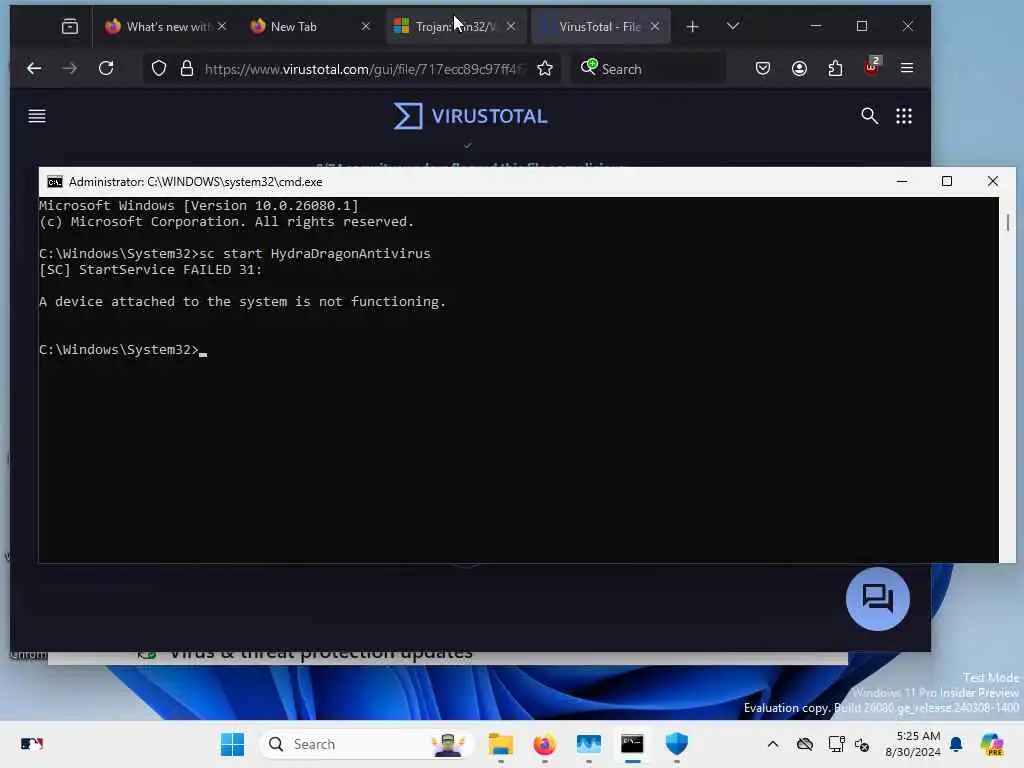Click "[SC] StartService FAILED 31:" line
The image size is (1024, 768).
click(151, 270)
